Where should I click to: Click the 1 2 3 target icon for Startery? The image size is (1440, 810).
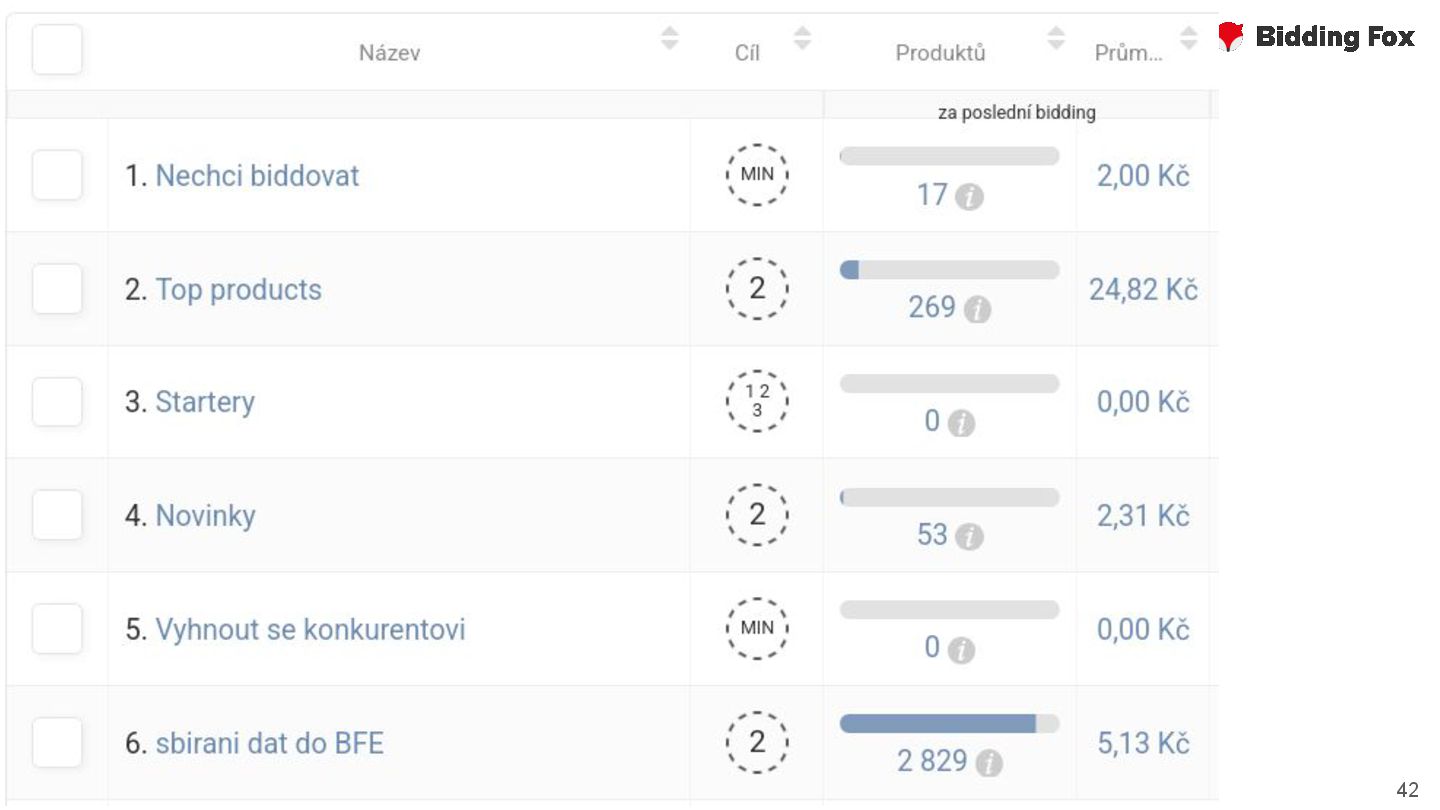757,402
